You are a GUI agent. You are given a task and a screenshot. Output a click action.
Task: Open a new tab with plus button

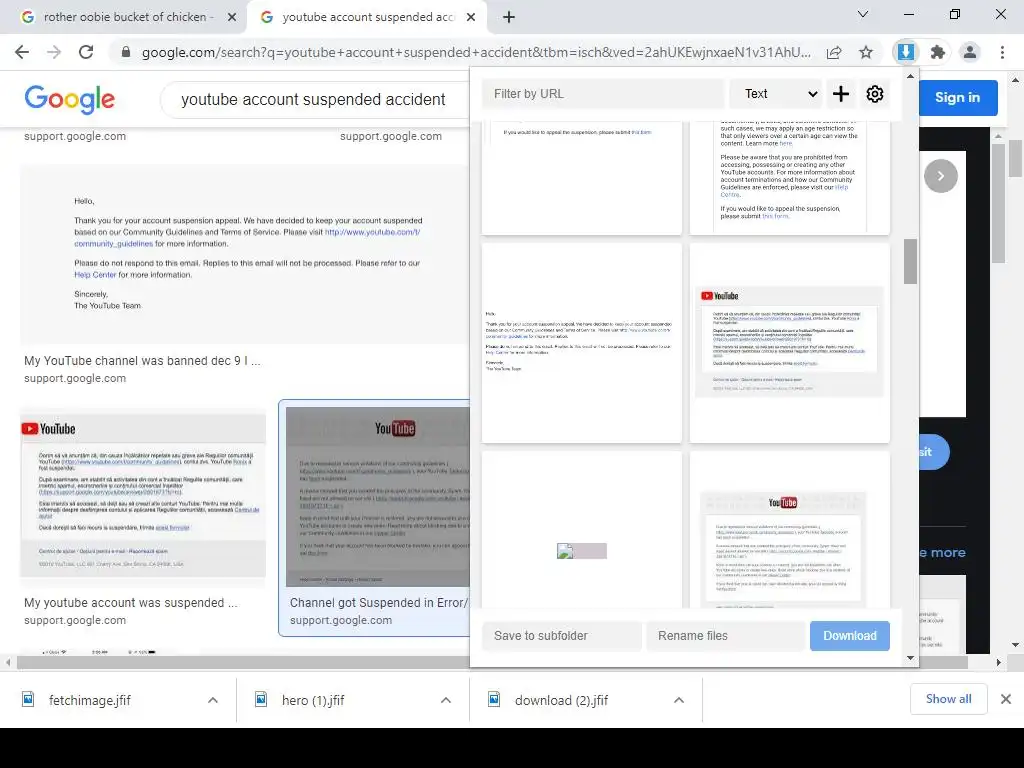(509, 17)
